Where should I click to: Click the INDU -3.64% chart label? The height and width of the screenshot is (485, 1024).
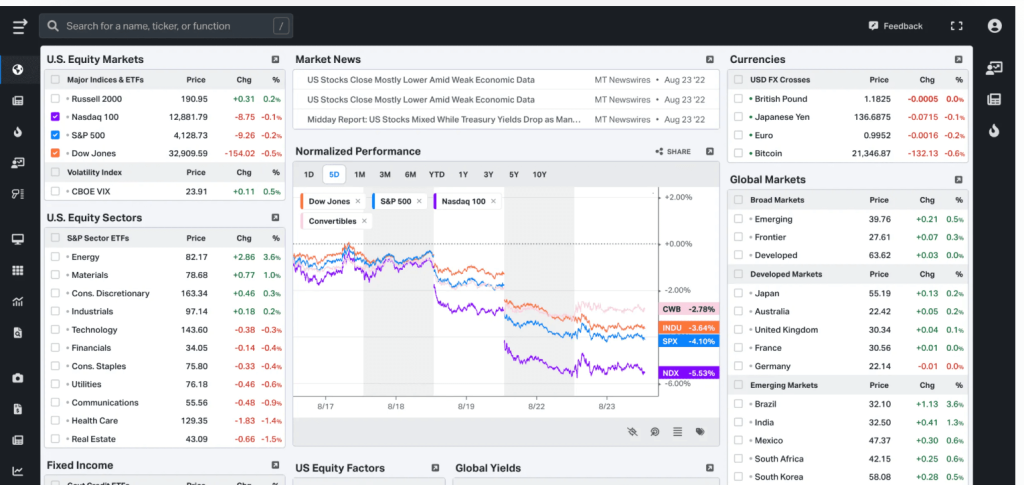[689, 328]
